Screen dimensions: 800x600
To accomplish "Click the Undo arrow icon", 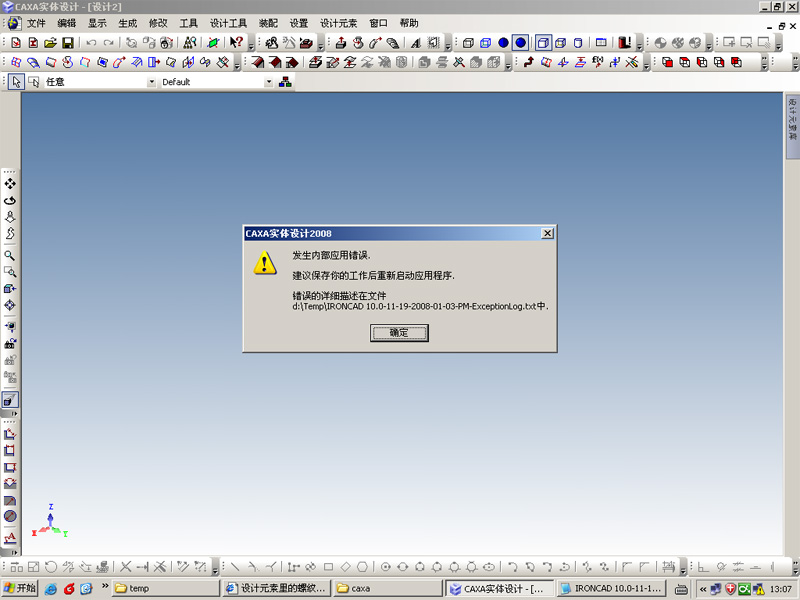I will tap(91, 43).
